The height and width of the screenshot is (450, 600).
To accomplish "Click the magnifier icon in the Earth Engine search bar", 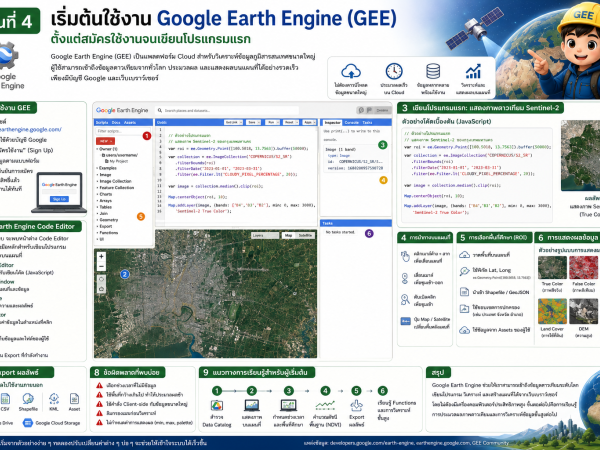I will tap(160, 110).
